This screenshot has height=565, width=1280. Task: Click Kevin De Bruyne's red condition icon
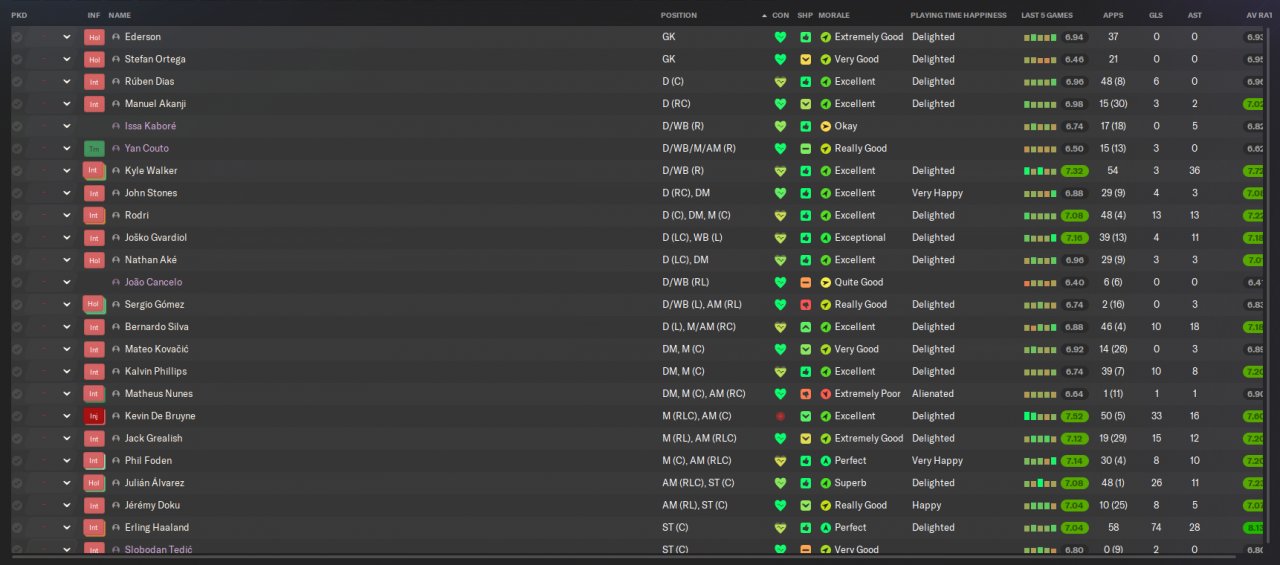780,416
